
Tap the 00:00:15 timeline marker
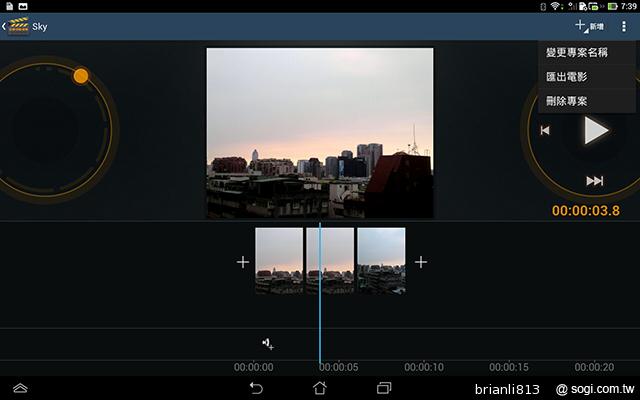(x=509, y=367)
